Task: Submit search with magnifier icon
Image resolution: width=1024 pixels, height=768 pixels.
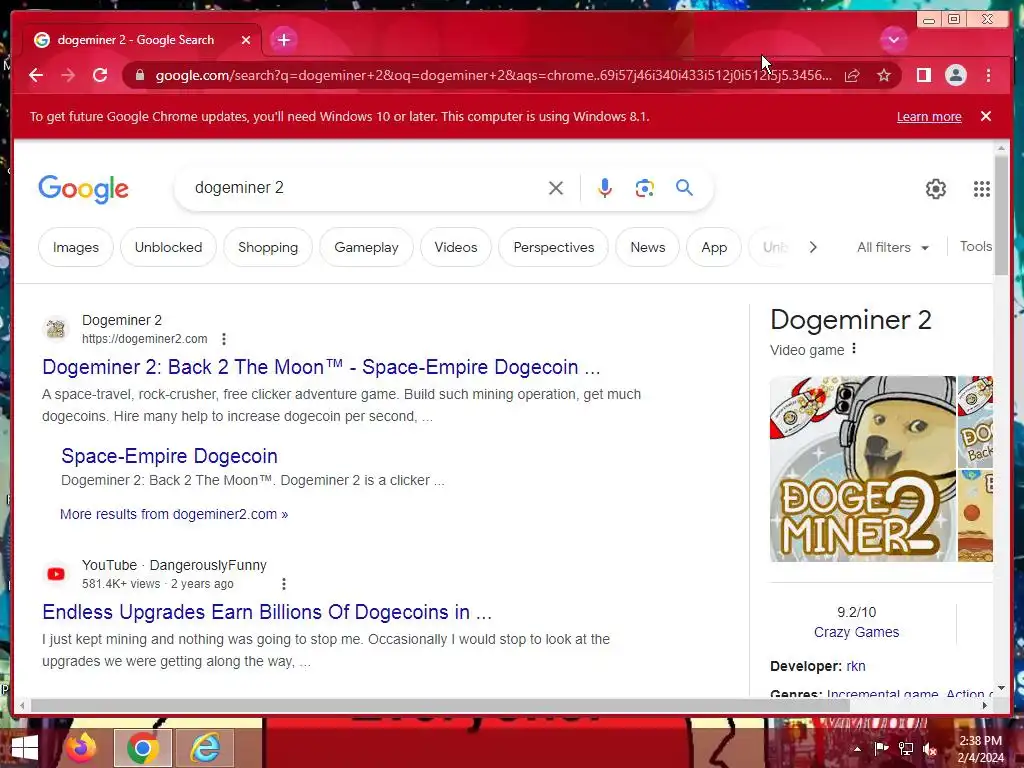Action: (684, 188)
